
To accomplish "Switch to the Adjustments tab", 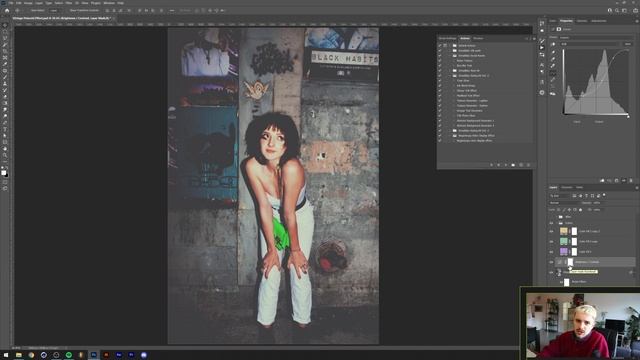I will [x=599, y=21].
